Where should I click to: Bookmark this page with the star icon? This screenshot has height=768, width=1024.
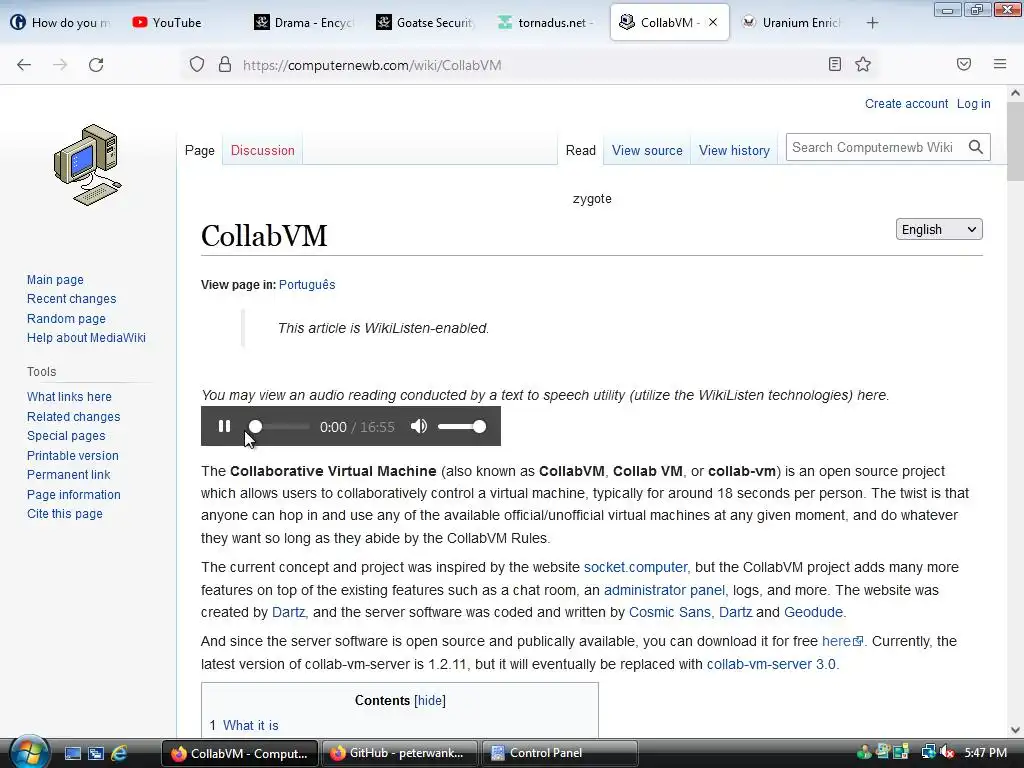point(863,64)
